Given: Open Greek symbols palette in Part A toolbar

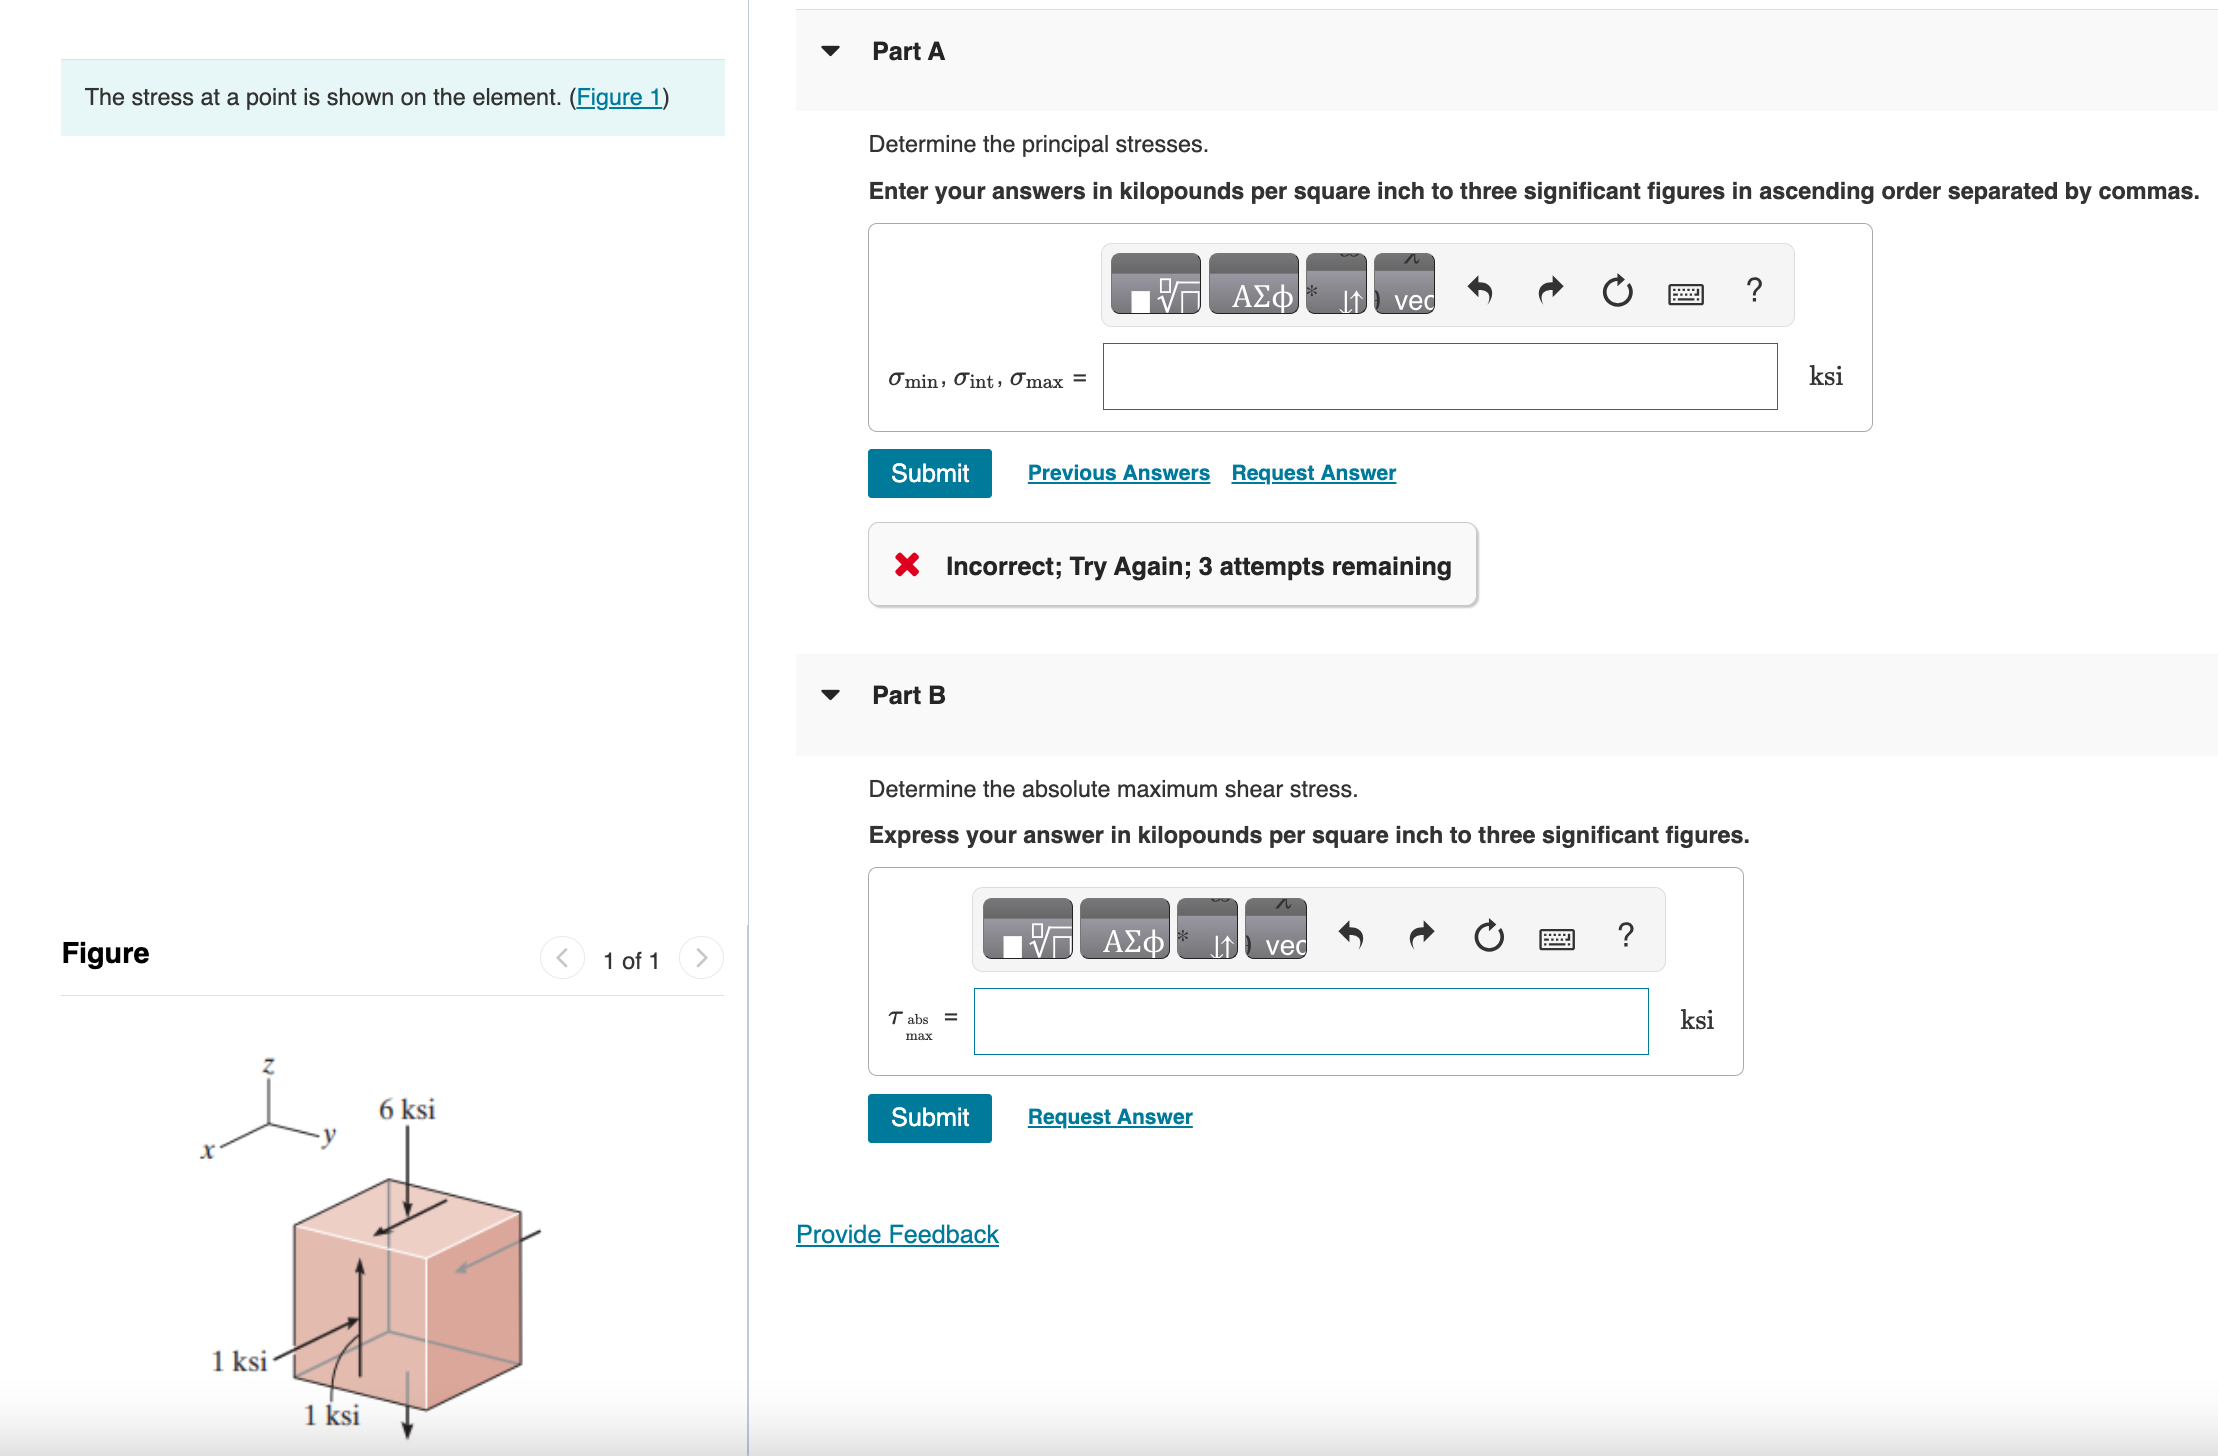Looking at the screenshot, I should click(x=1253, y=285).
